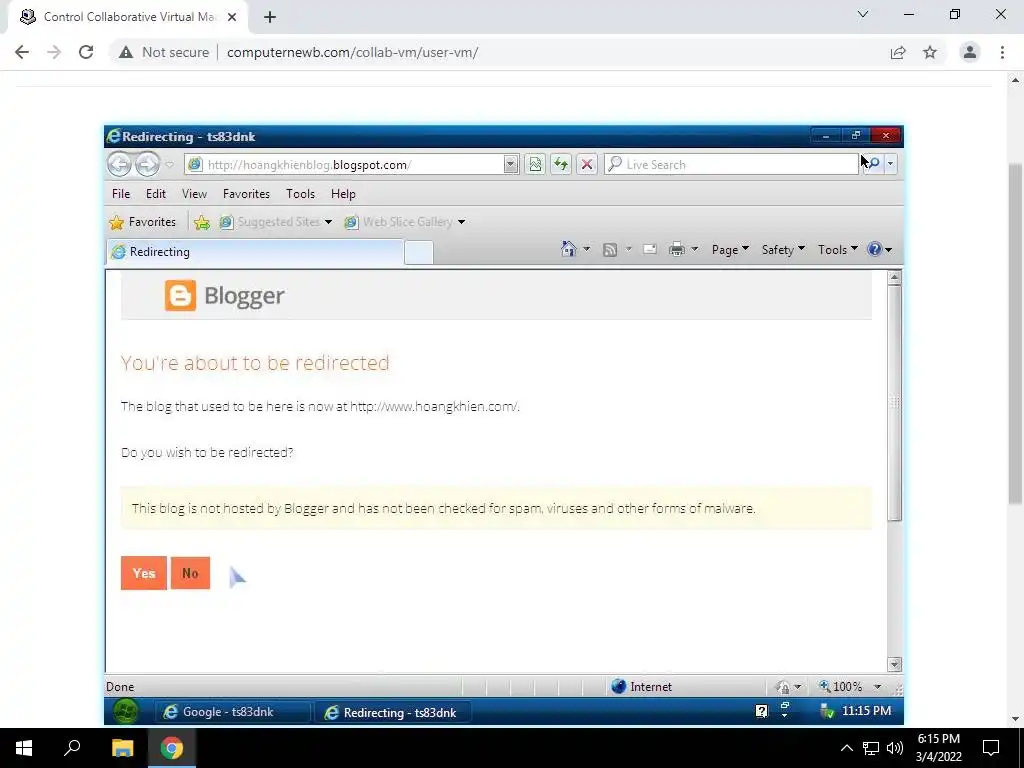Open the Help menu in IE
The width and height of the screenshot is (1024, 768).
(x=343, y=194)
